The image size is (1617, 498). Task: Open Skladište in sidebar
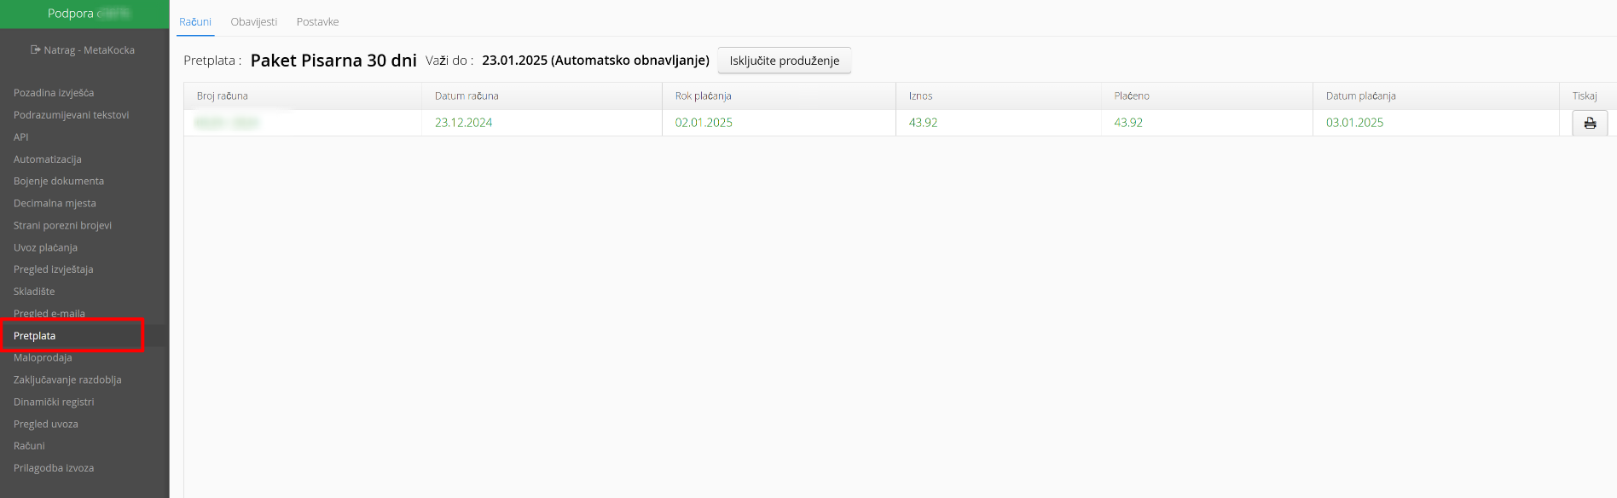coord(34,291)
